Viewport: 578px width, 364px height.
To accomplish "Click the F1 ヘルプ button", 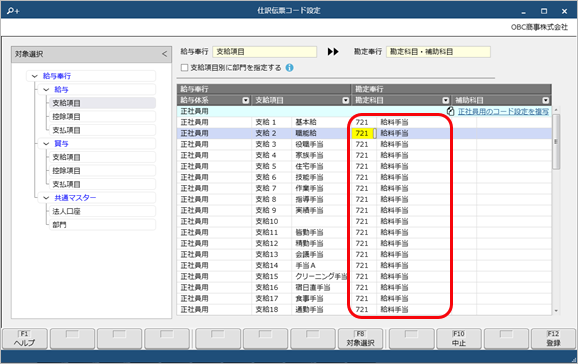I will (x=25, y=339).
